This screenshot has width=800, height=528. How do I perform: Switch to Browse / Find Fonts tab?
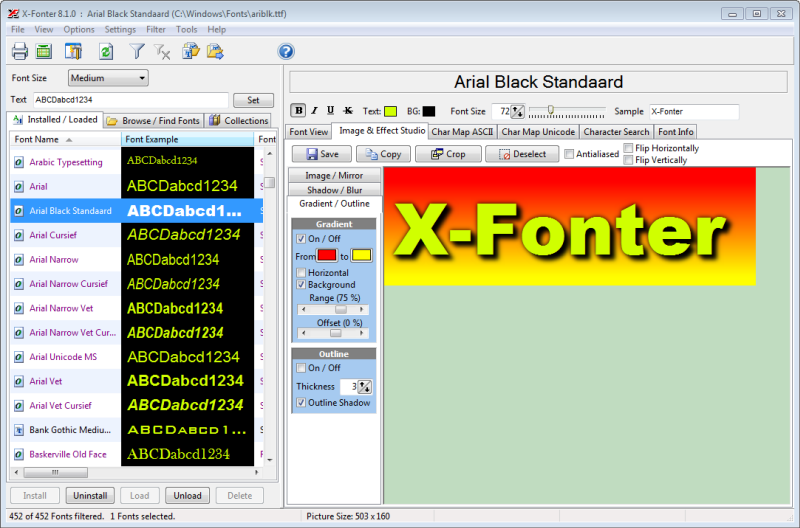(154, 121)
